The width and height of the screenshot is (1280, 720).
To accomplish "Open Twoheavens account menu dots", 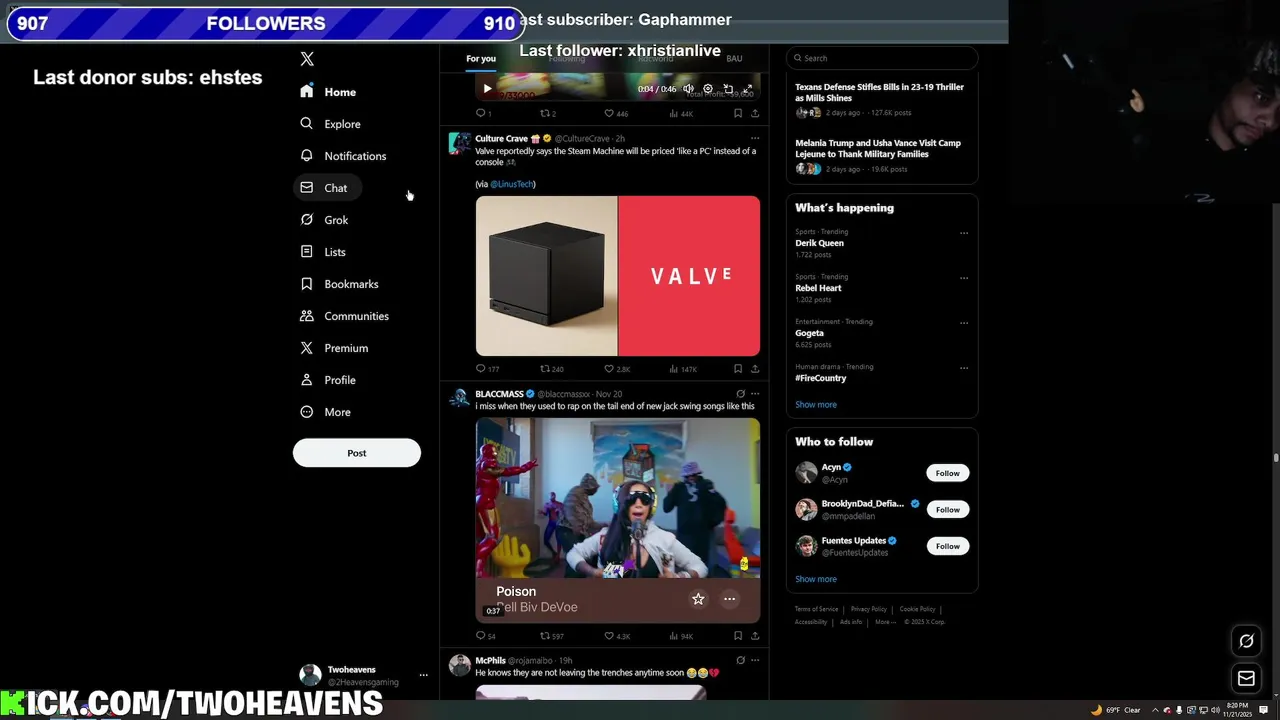I will (x=423, y=675).
